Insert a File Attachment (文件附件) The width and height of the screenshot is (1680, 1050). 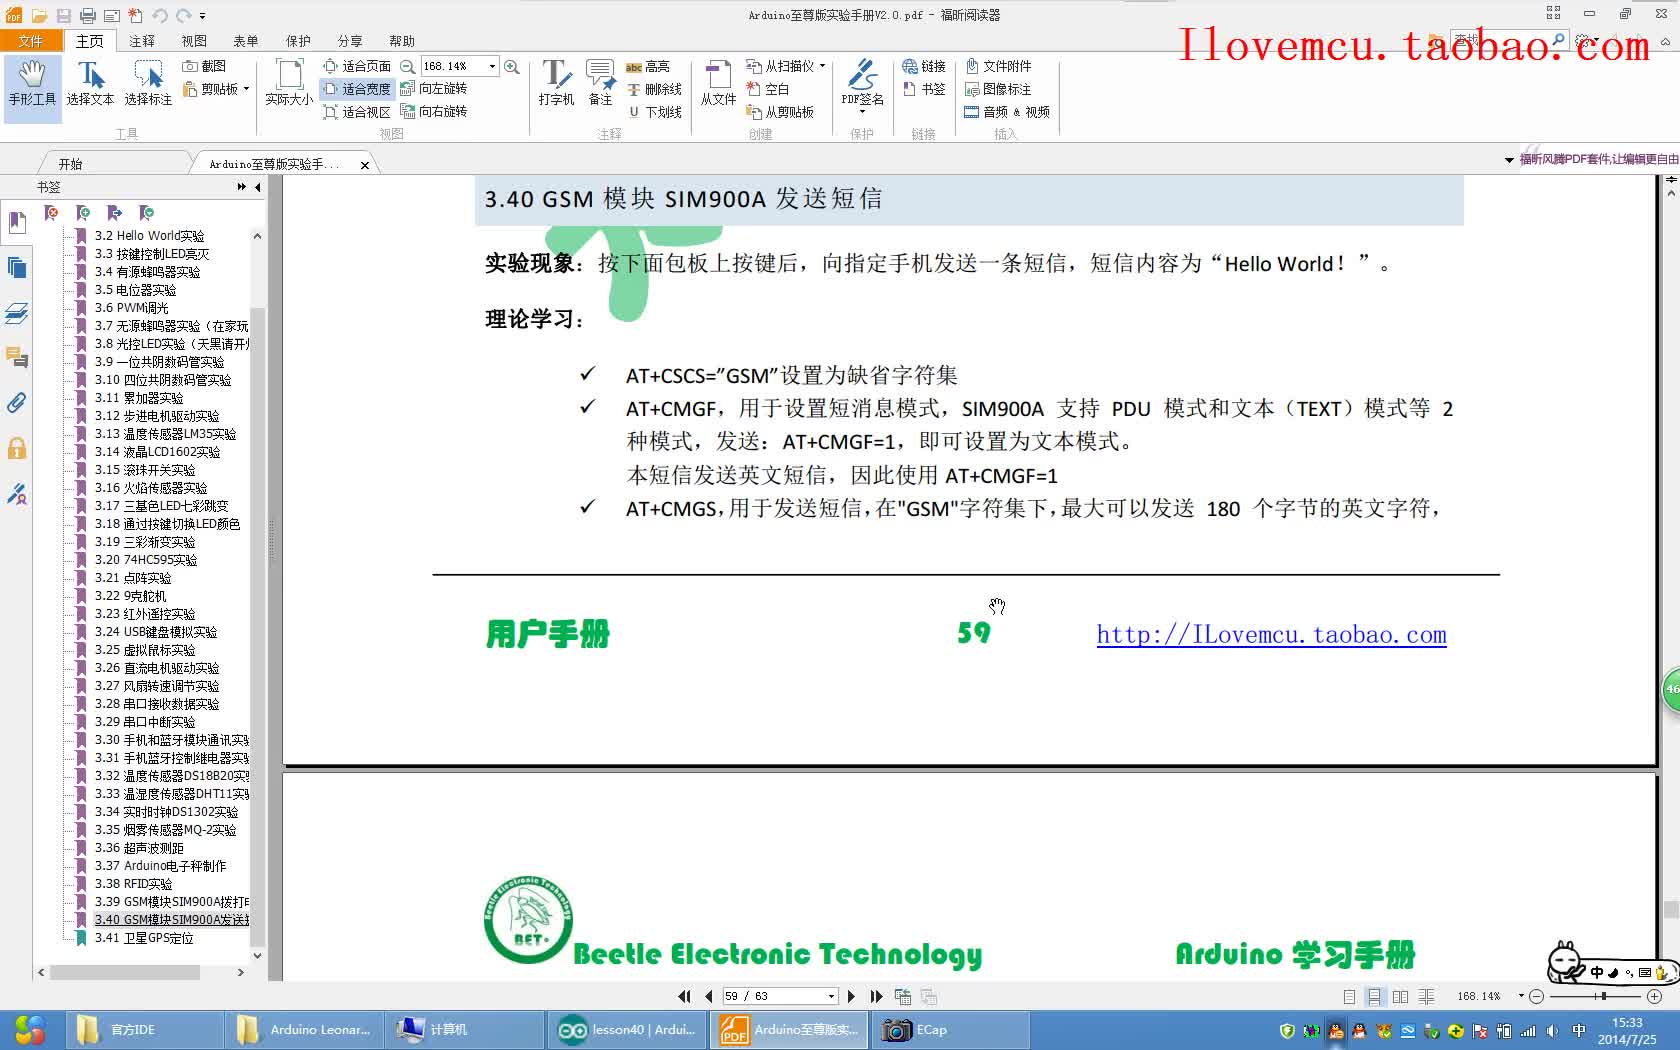998,66
